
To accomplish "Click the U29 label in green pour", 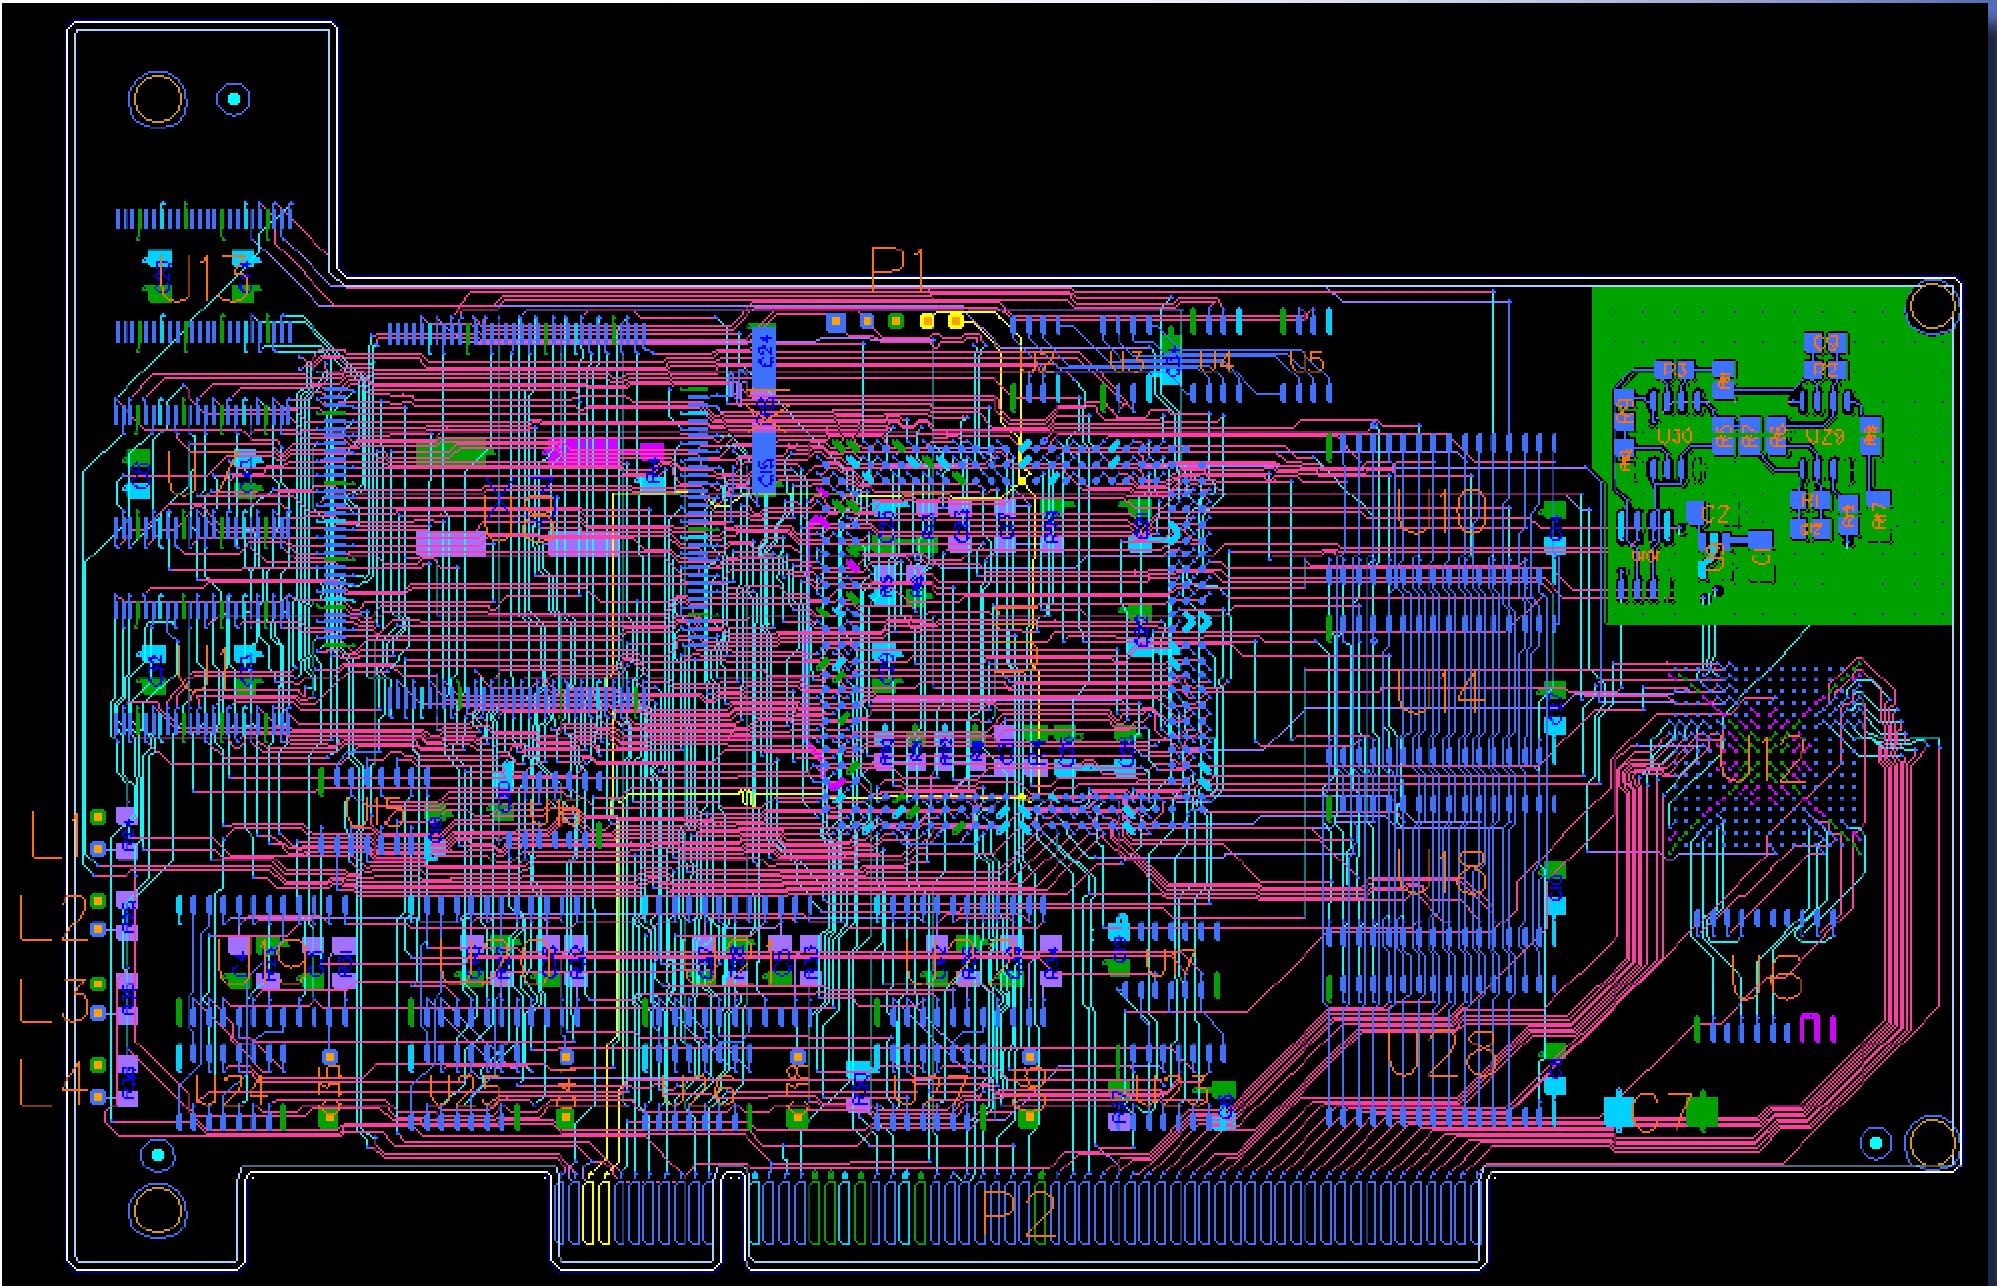I will (1825, 437).
